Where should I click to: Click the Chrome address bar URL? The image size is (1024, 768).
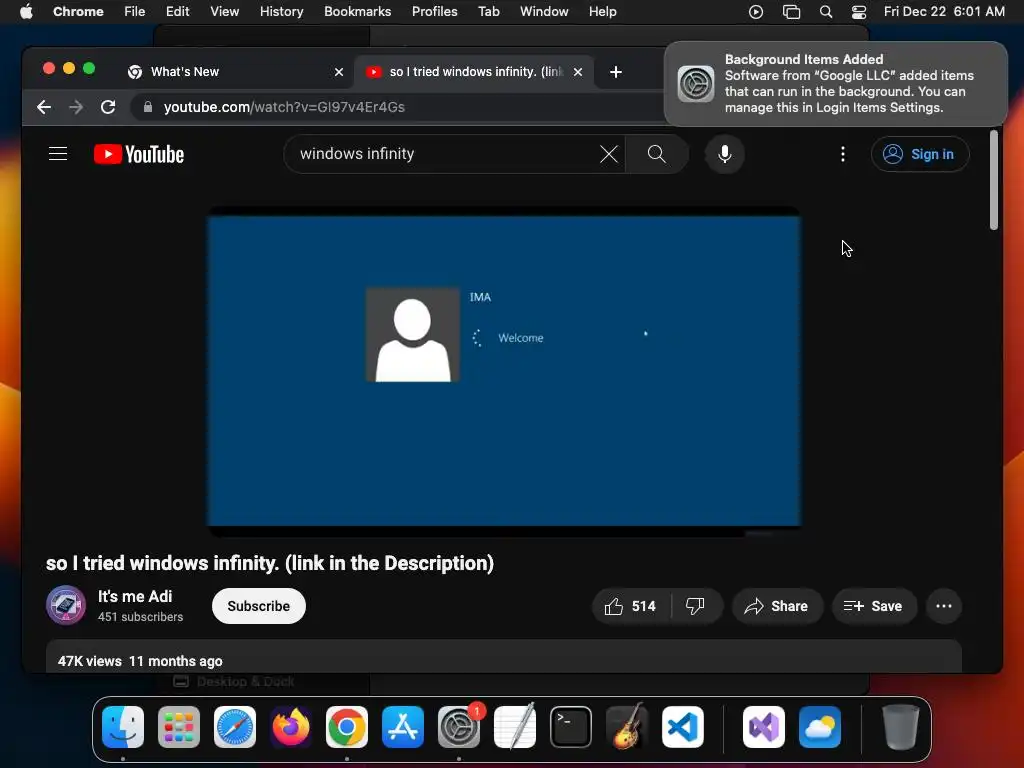pyautogui.click(x=284, y=107)
